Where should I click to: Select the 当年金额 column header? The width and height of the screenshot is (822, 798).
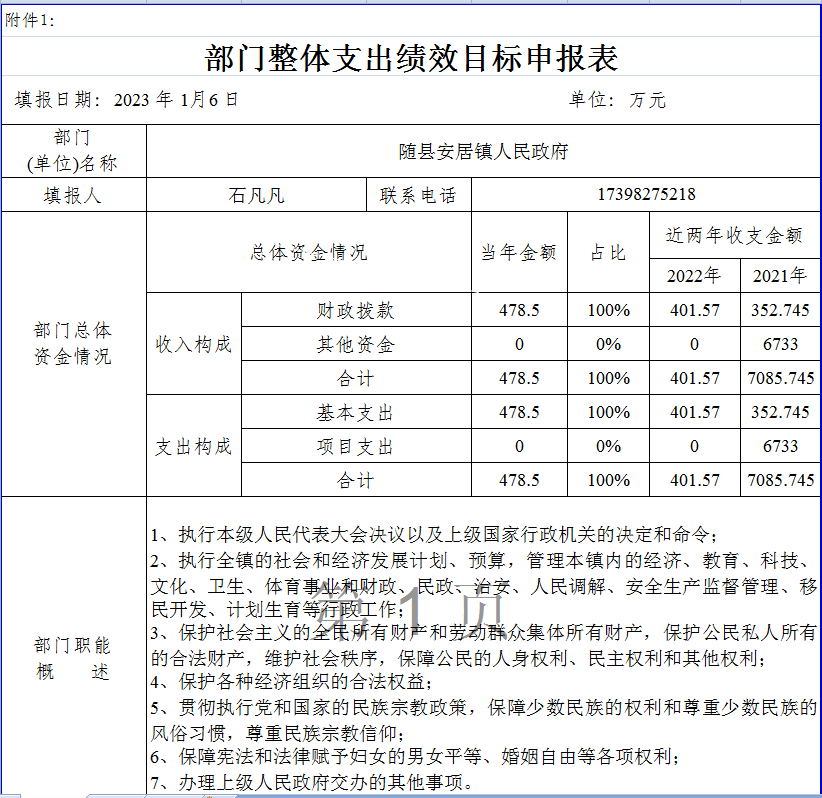(x=519, y=252)
